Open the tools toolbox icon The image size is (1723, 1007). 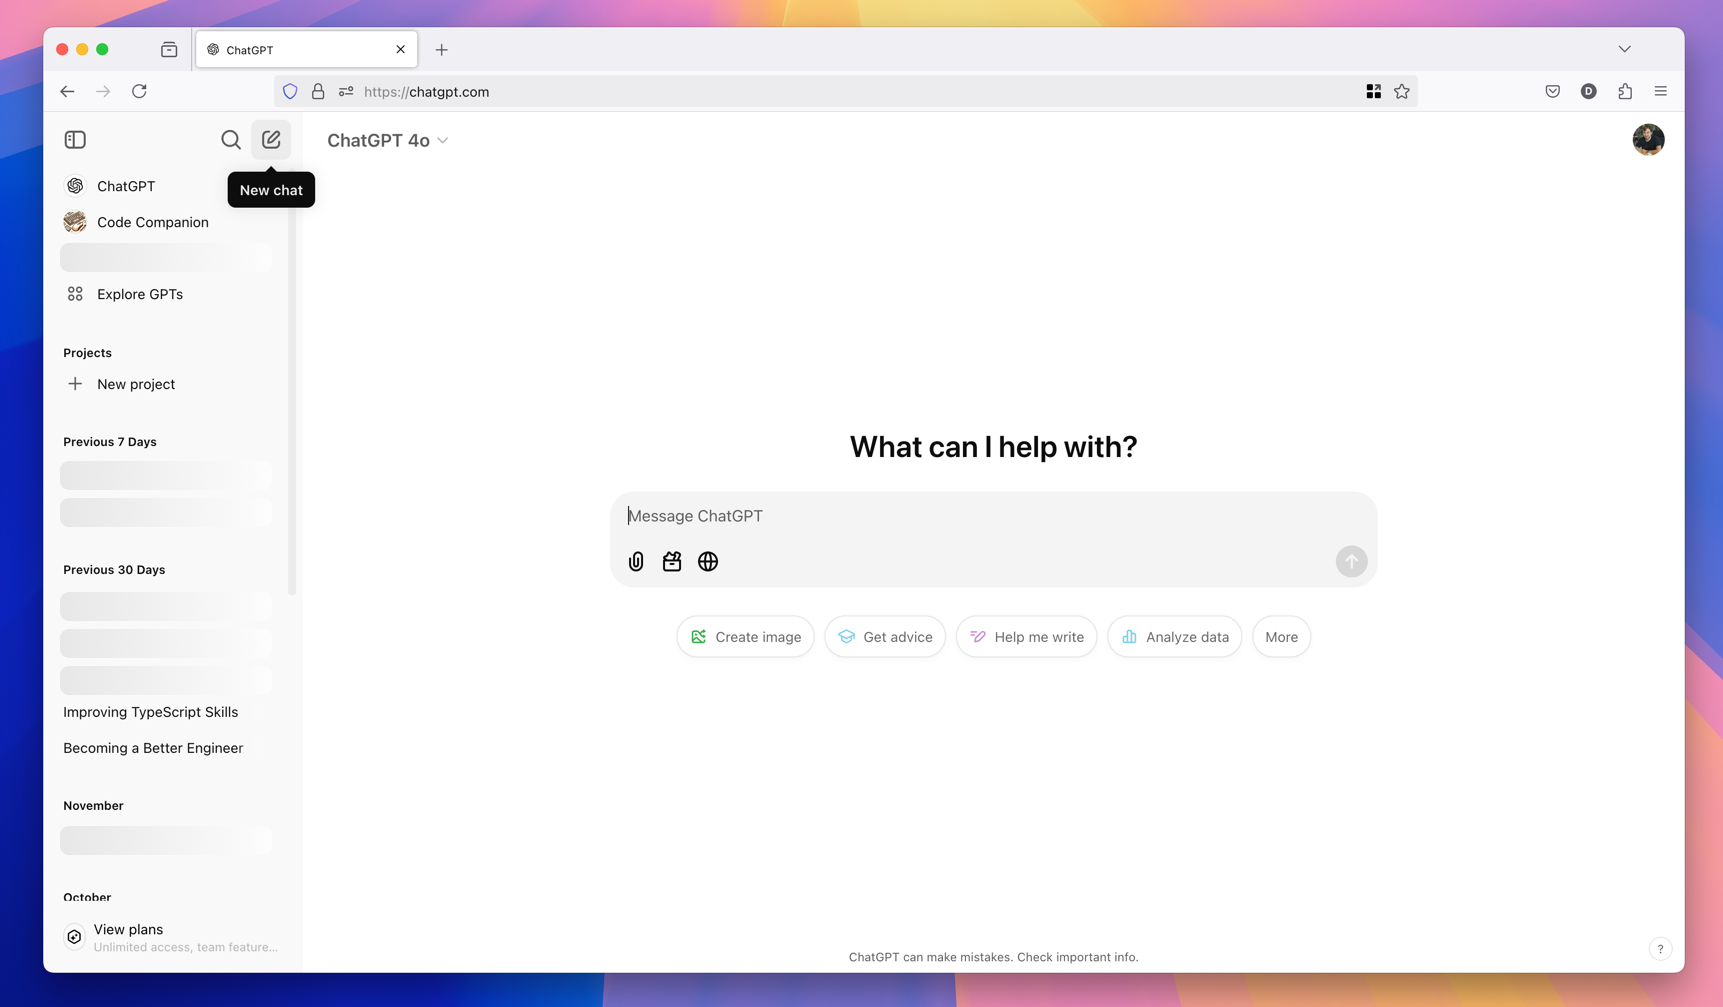(x=672, y=562)
